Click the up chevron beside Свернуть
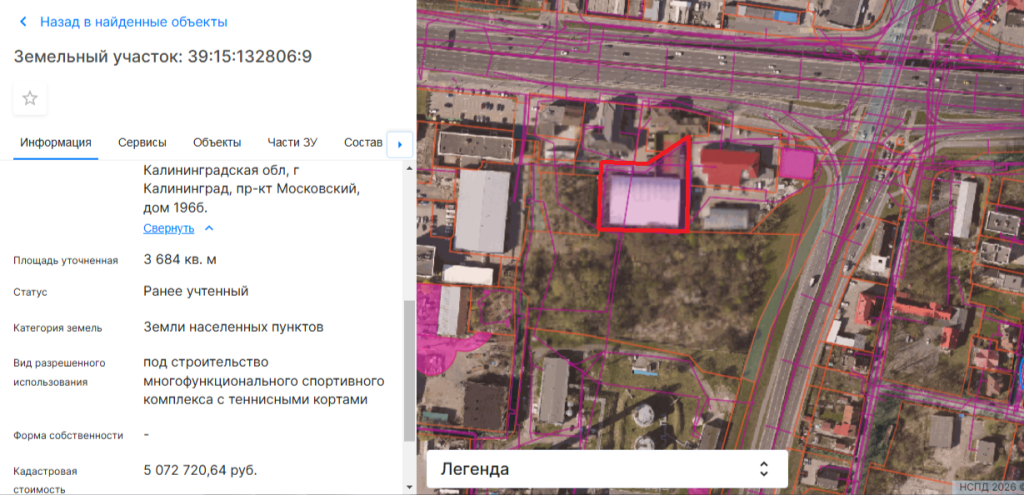The width and height of the screenshot is (1024, 495). pos(209,229)
